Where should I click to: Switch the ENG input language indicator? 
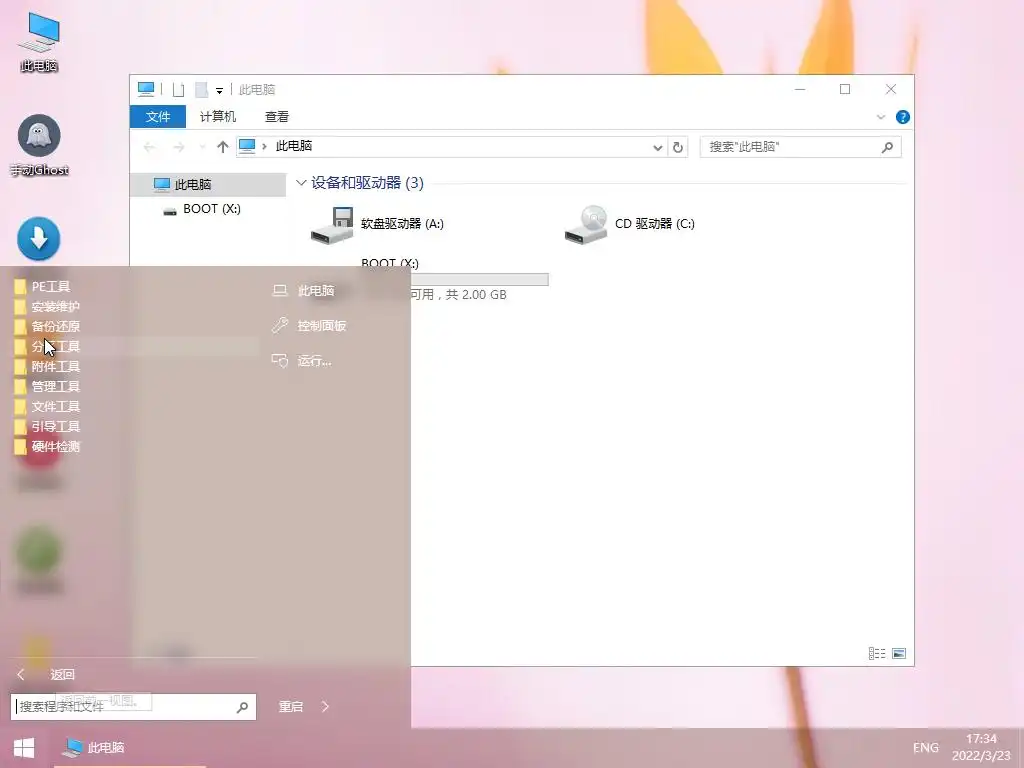tap(925, 748)
